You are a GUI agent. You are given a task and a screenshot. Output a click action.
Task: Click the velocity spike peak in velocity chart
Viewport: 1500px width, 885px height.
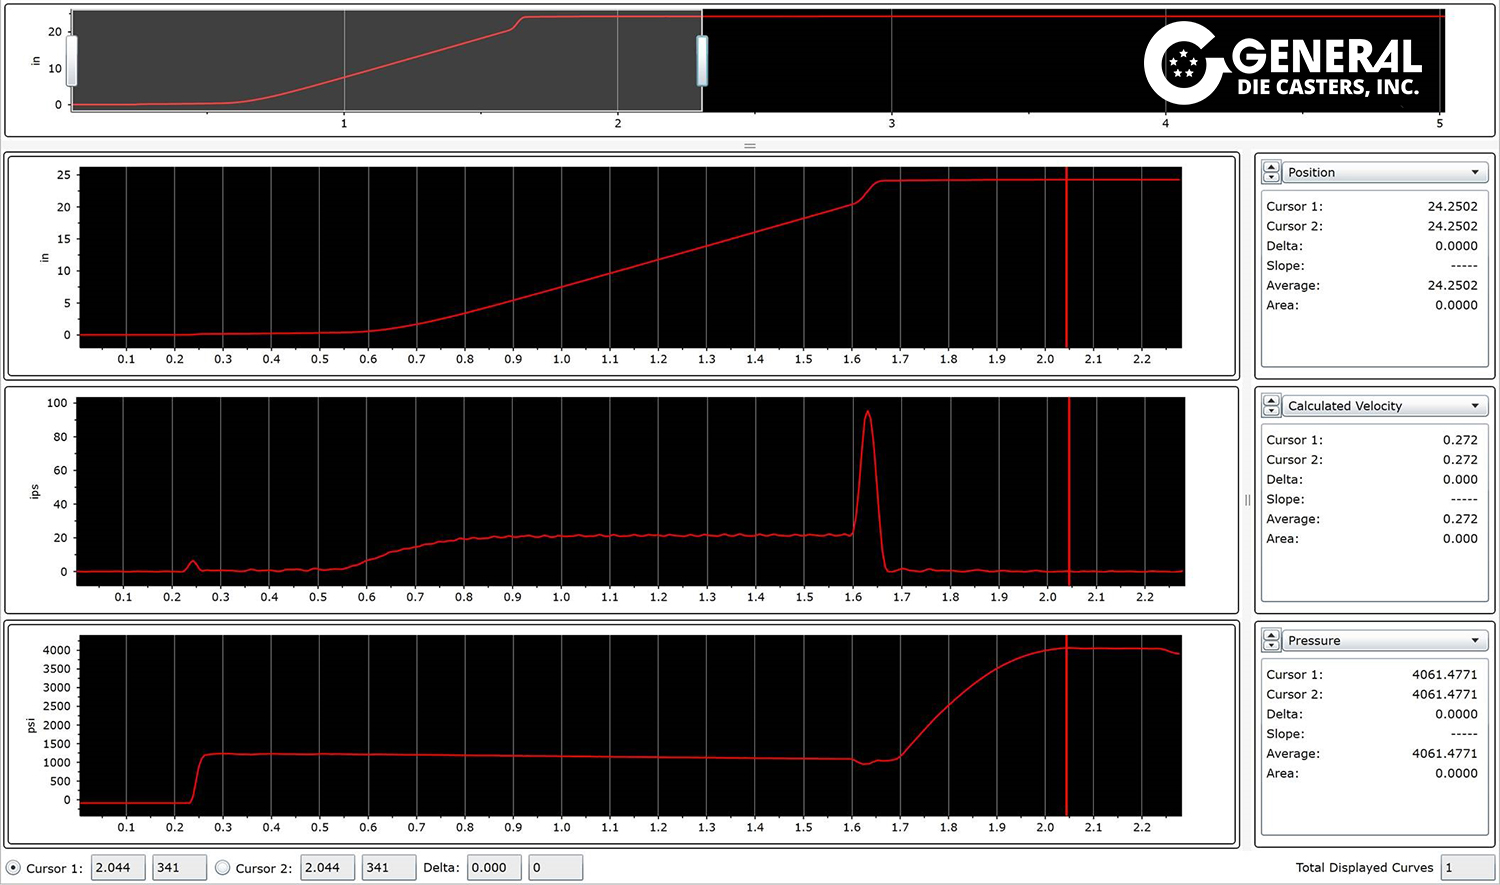pos(867,412)
